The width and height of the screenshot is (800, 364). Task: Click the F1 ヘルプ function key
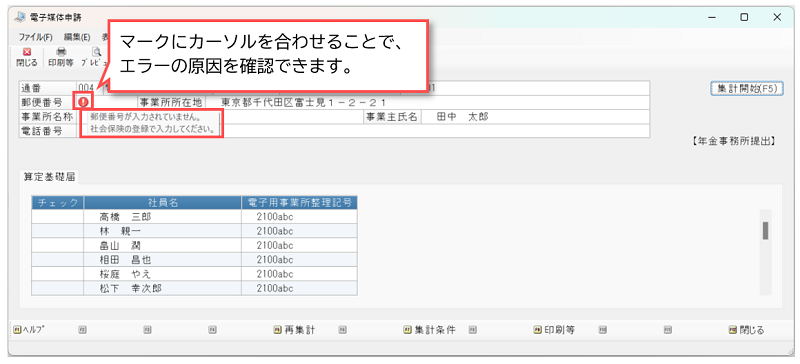tap(29, 330)
